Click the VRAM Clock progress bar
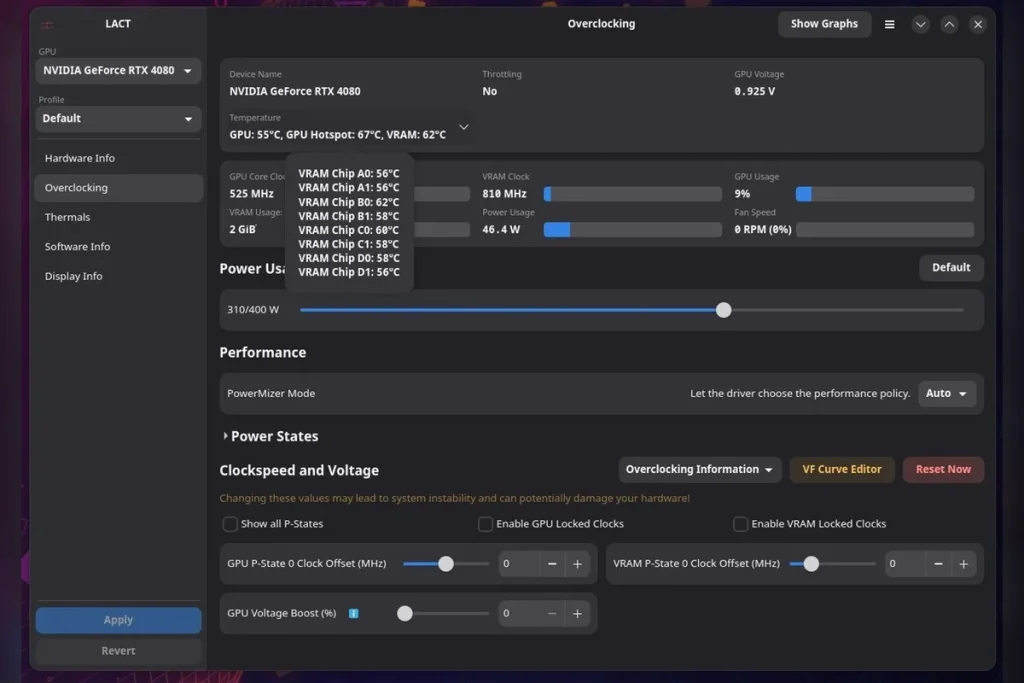Image resolution: width=1024 pixels, height=683 pixels. pyautogui.click(x=633, y=194)
